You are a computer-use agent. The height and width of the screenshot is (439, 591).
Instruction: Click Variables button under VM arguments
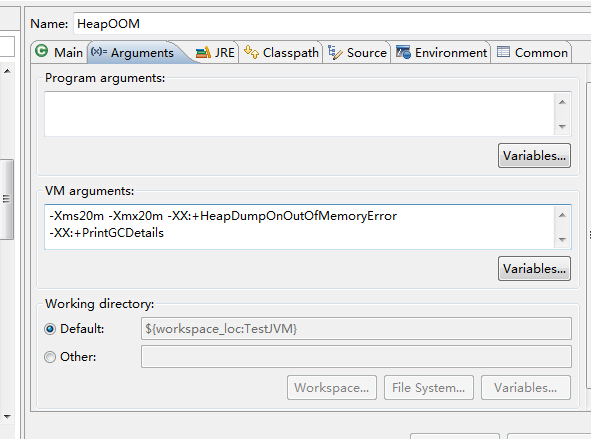coord(534,269)
